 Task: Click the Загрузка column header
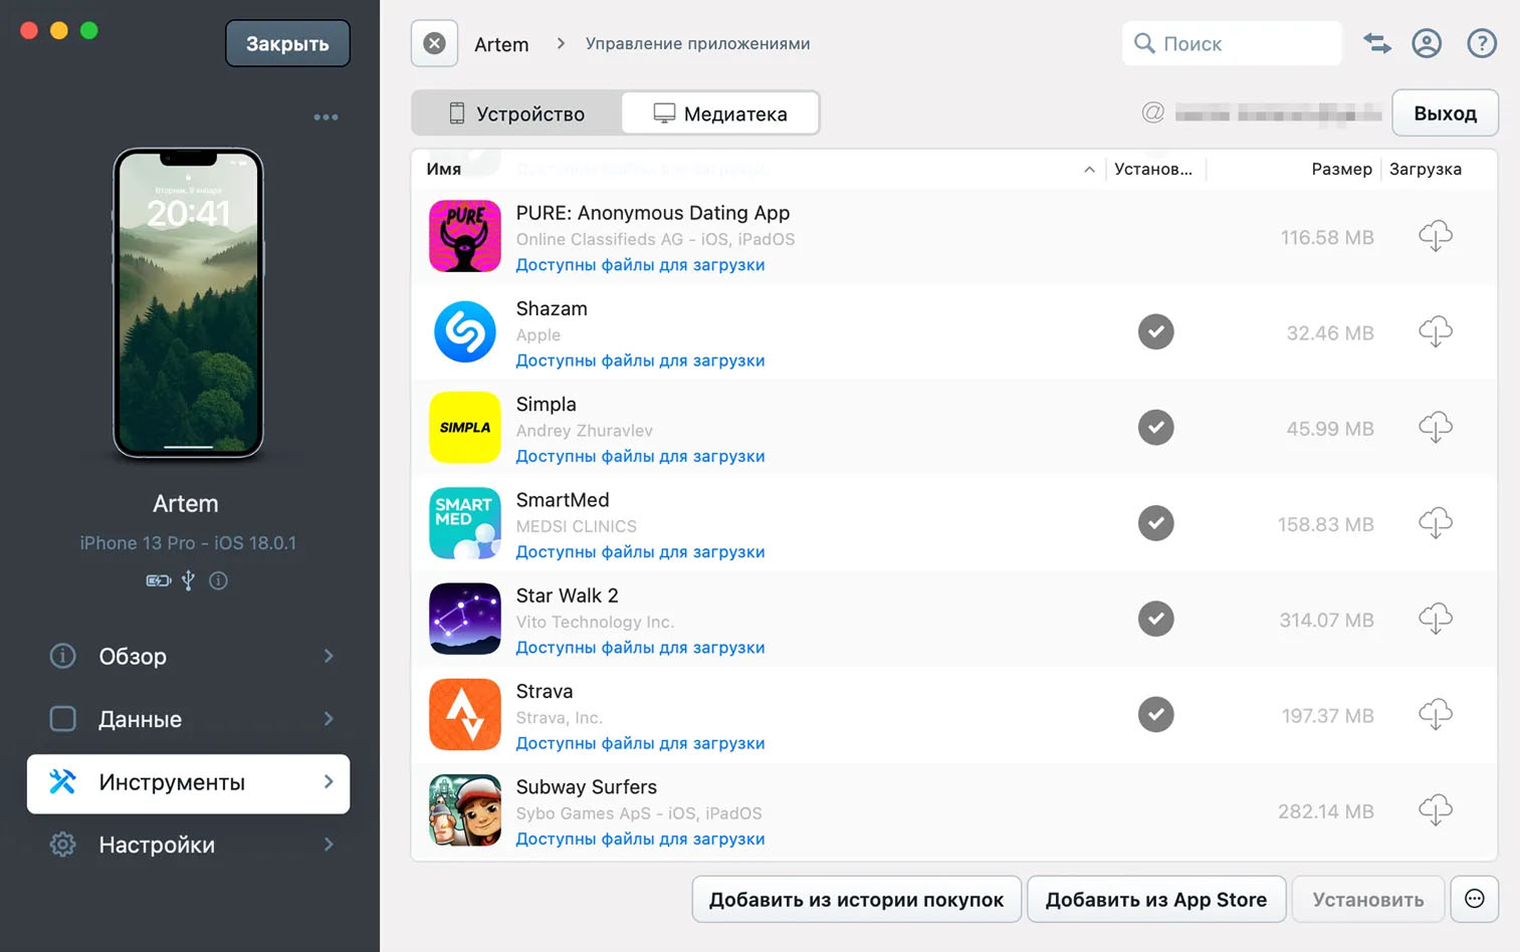pos(1425,169)
